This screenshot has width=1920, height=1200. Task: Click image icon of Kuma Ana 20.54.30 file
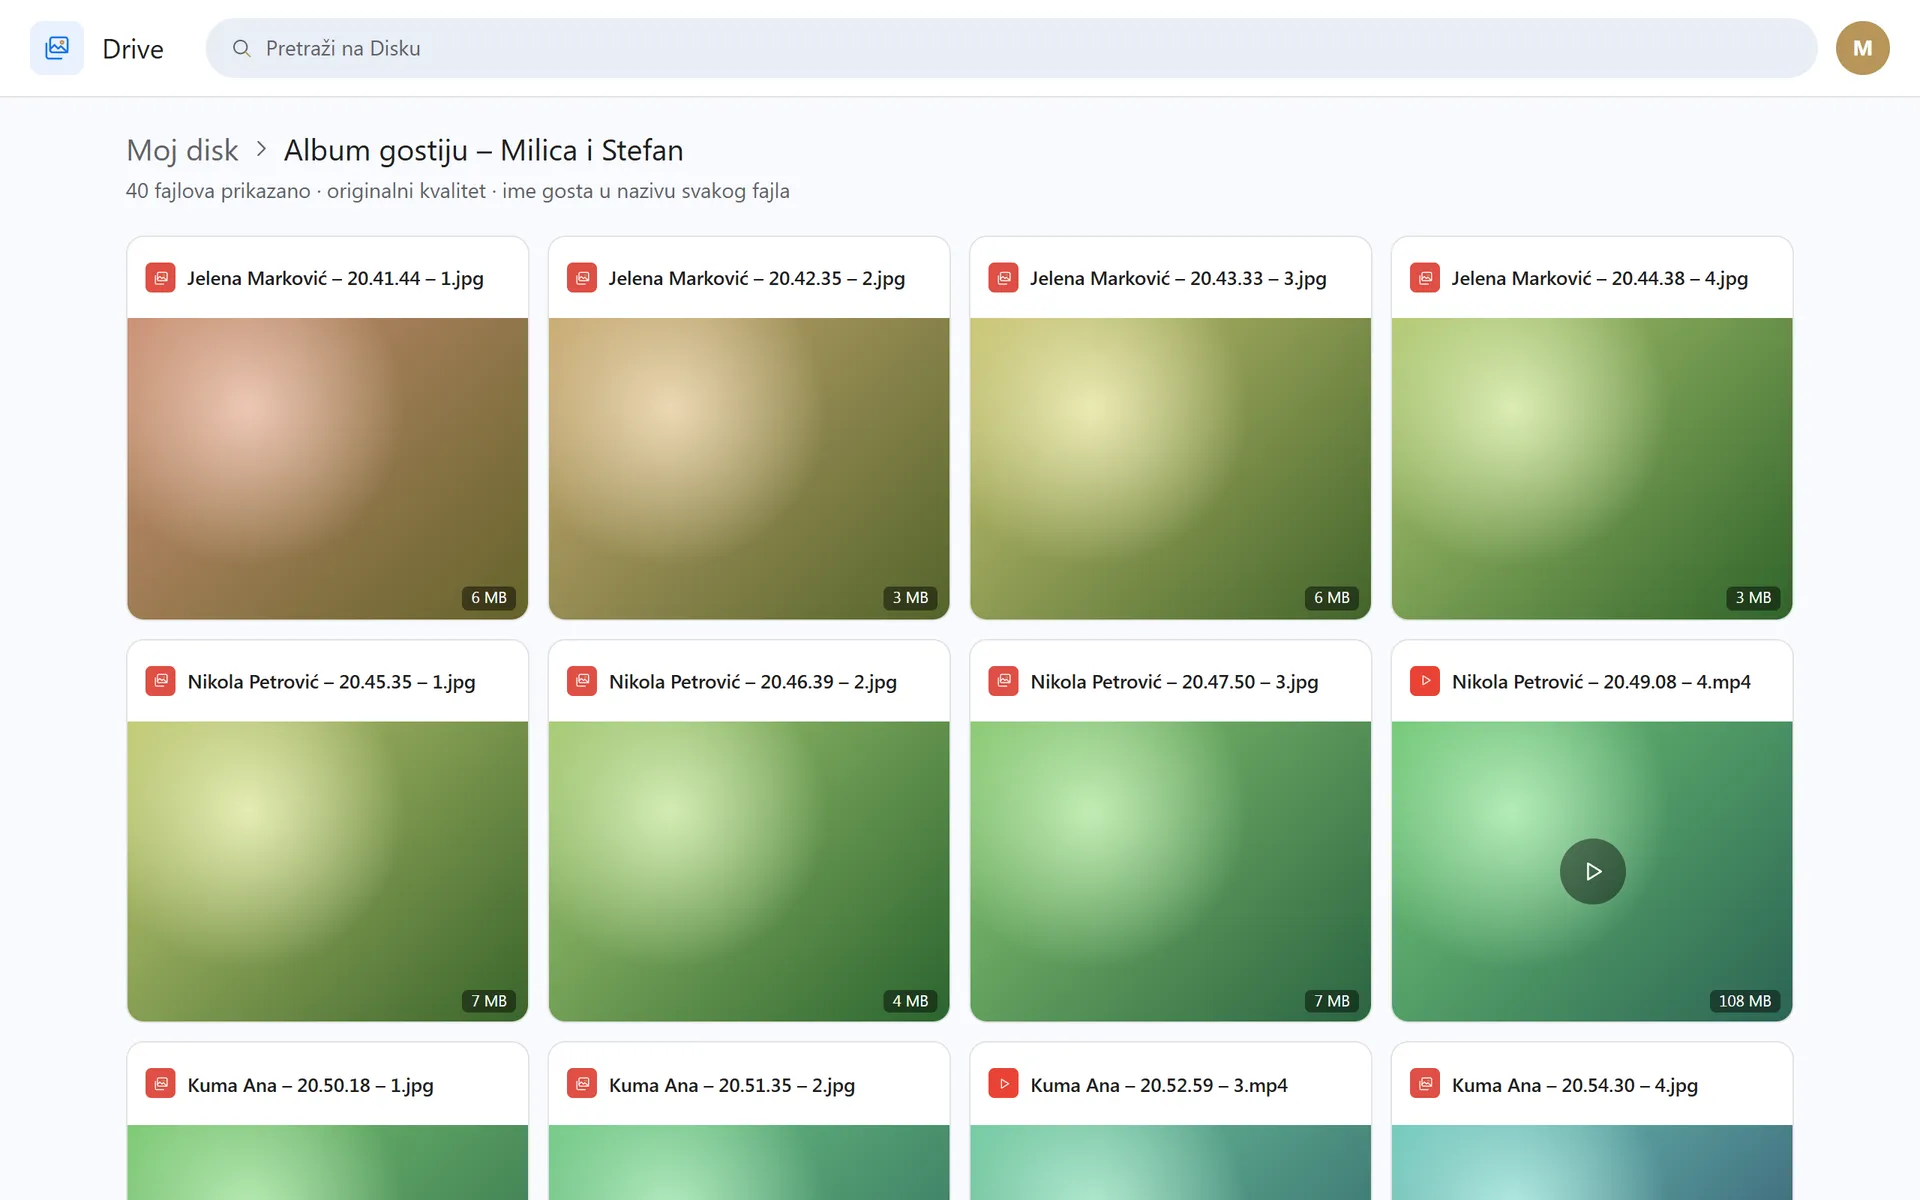tap(1425, 1084)
